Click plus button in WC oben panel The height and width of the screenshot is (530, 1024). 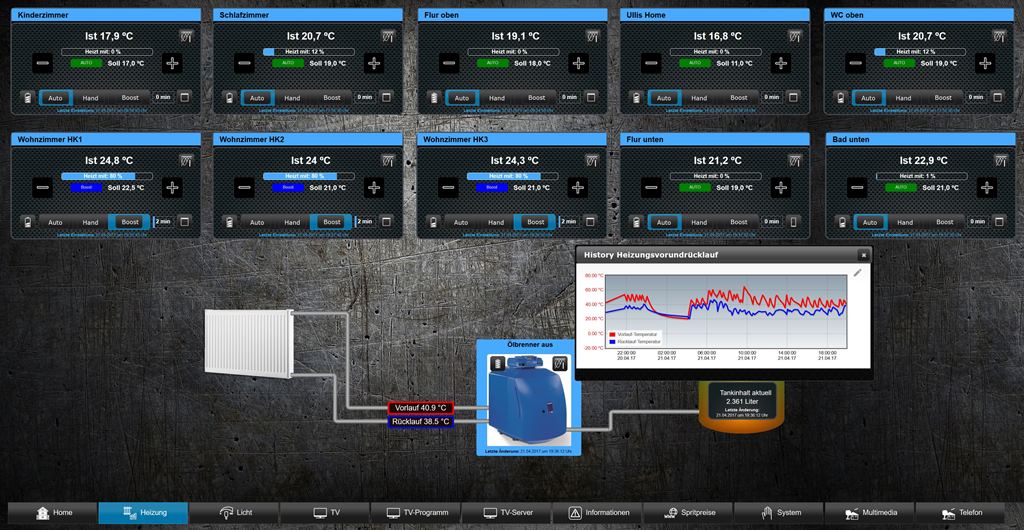click(985, 63)
